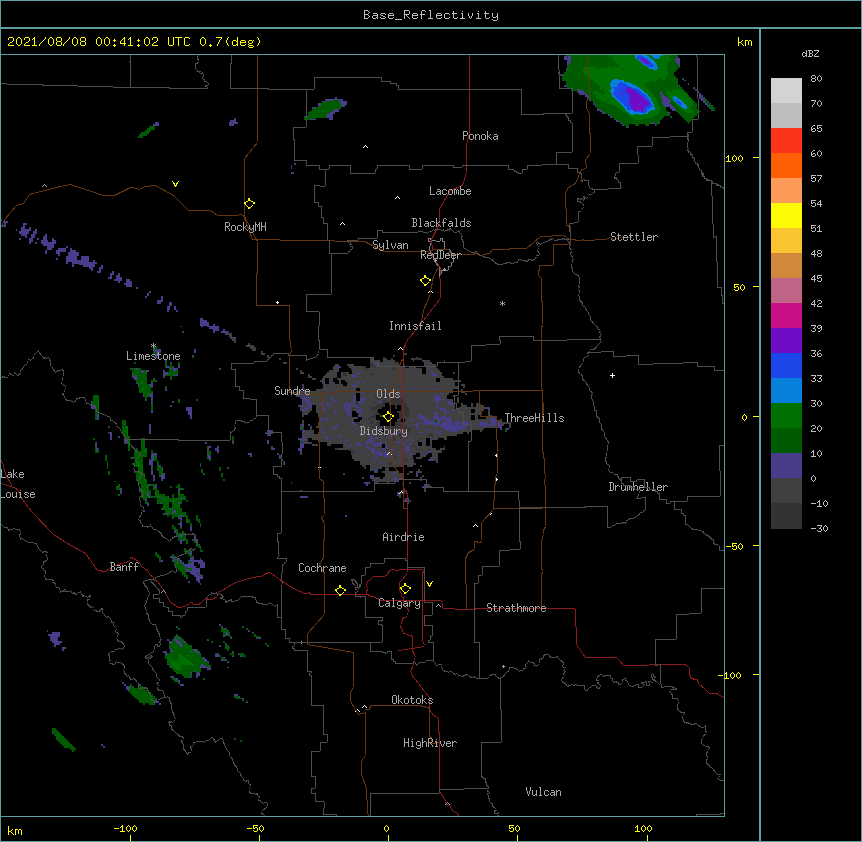Click the Okotoks label
Screen dimensions: 862x842
point(412,700)
